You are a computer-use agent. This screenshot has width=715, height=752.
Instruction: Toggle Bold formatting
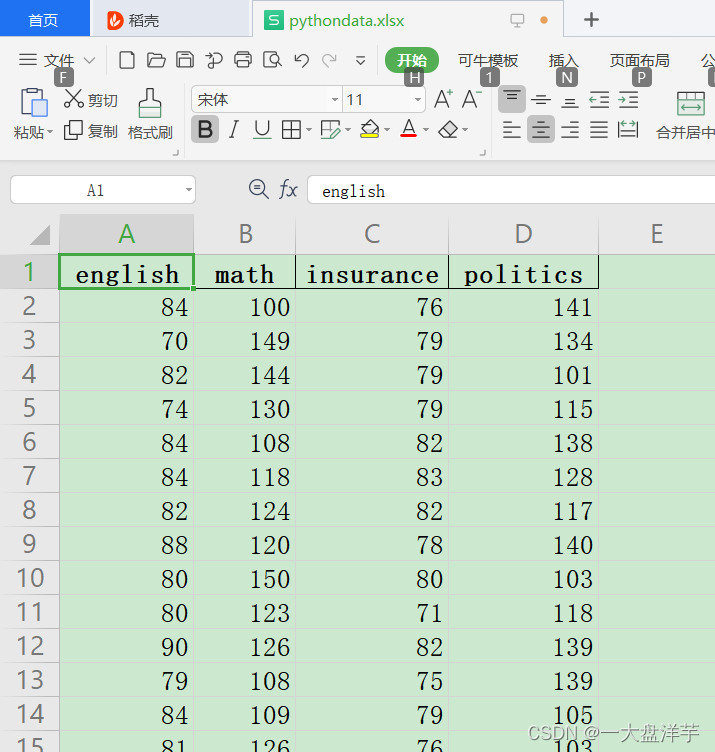[205, 129]
